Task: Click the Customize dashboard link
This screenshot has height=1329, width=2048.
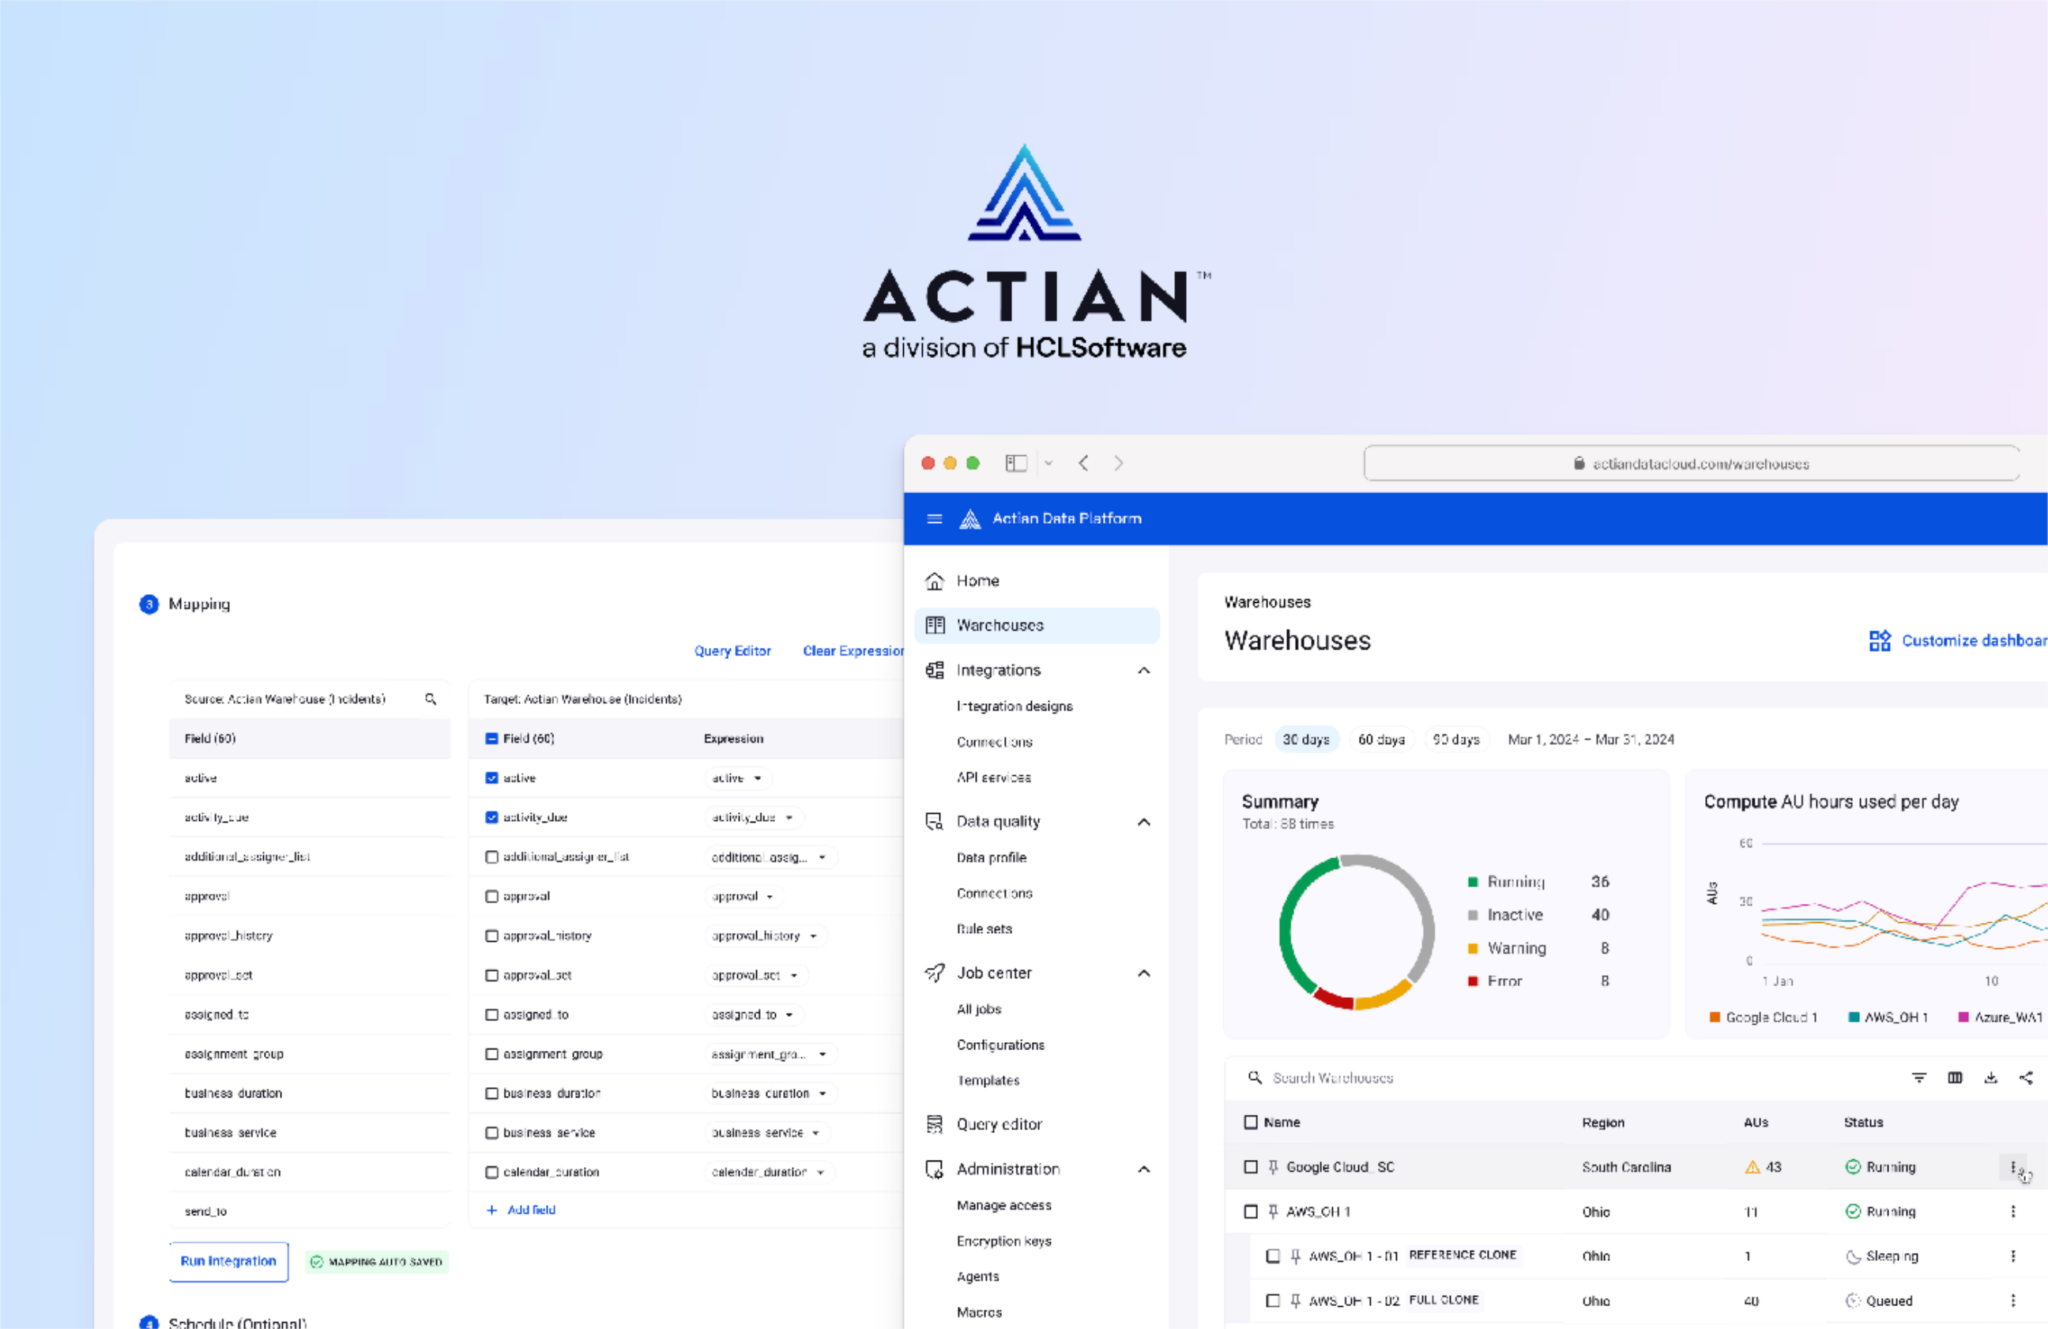Action: point(1960,640)
